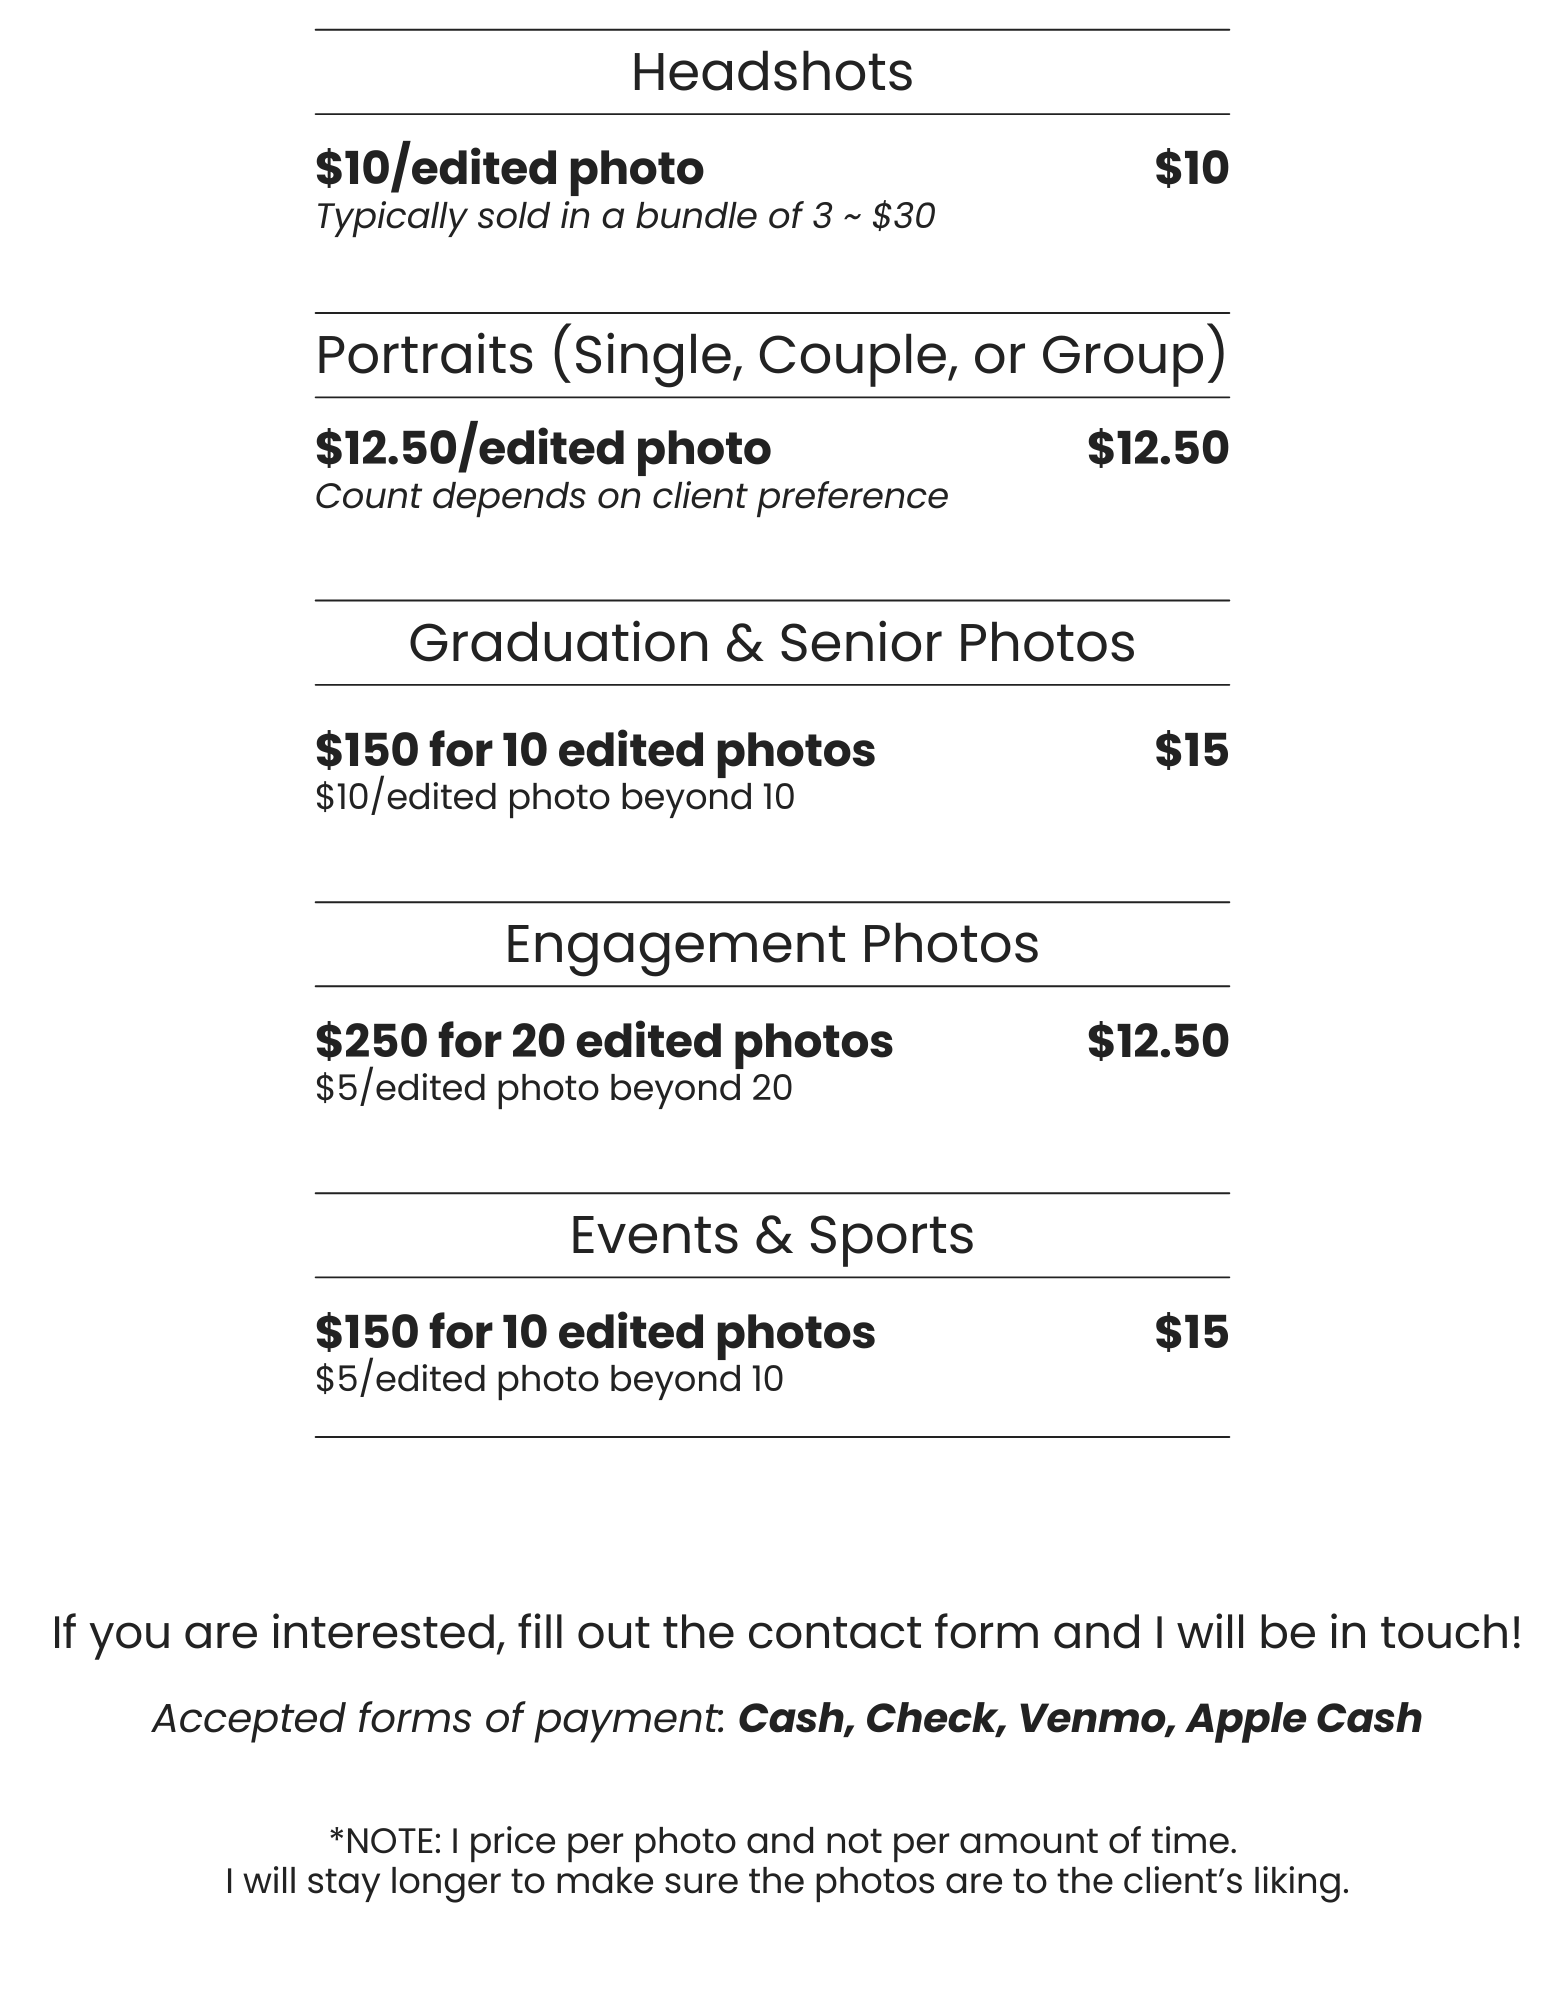Click "$250 for 20 edited photos" text
1545x2000 pixels.
tap(604, 1041)
